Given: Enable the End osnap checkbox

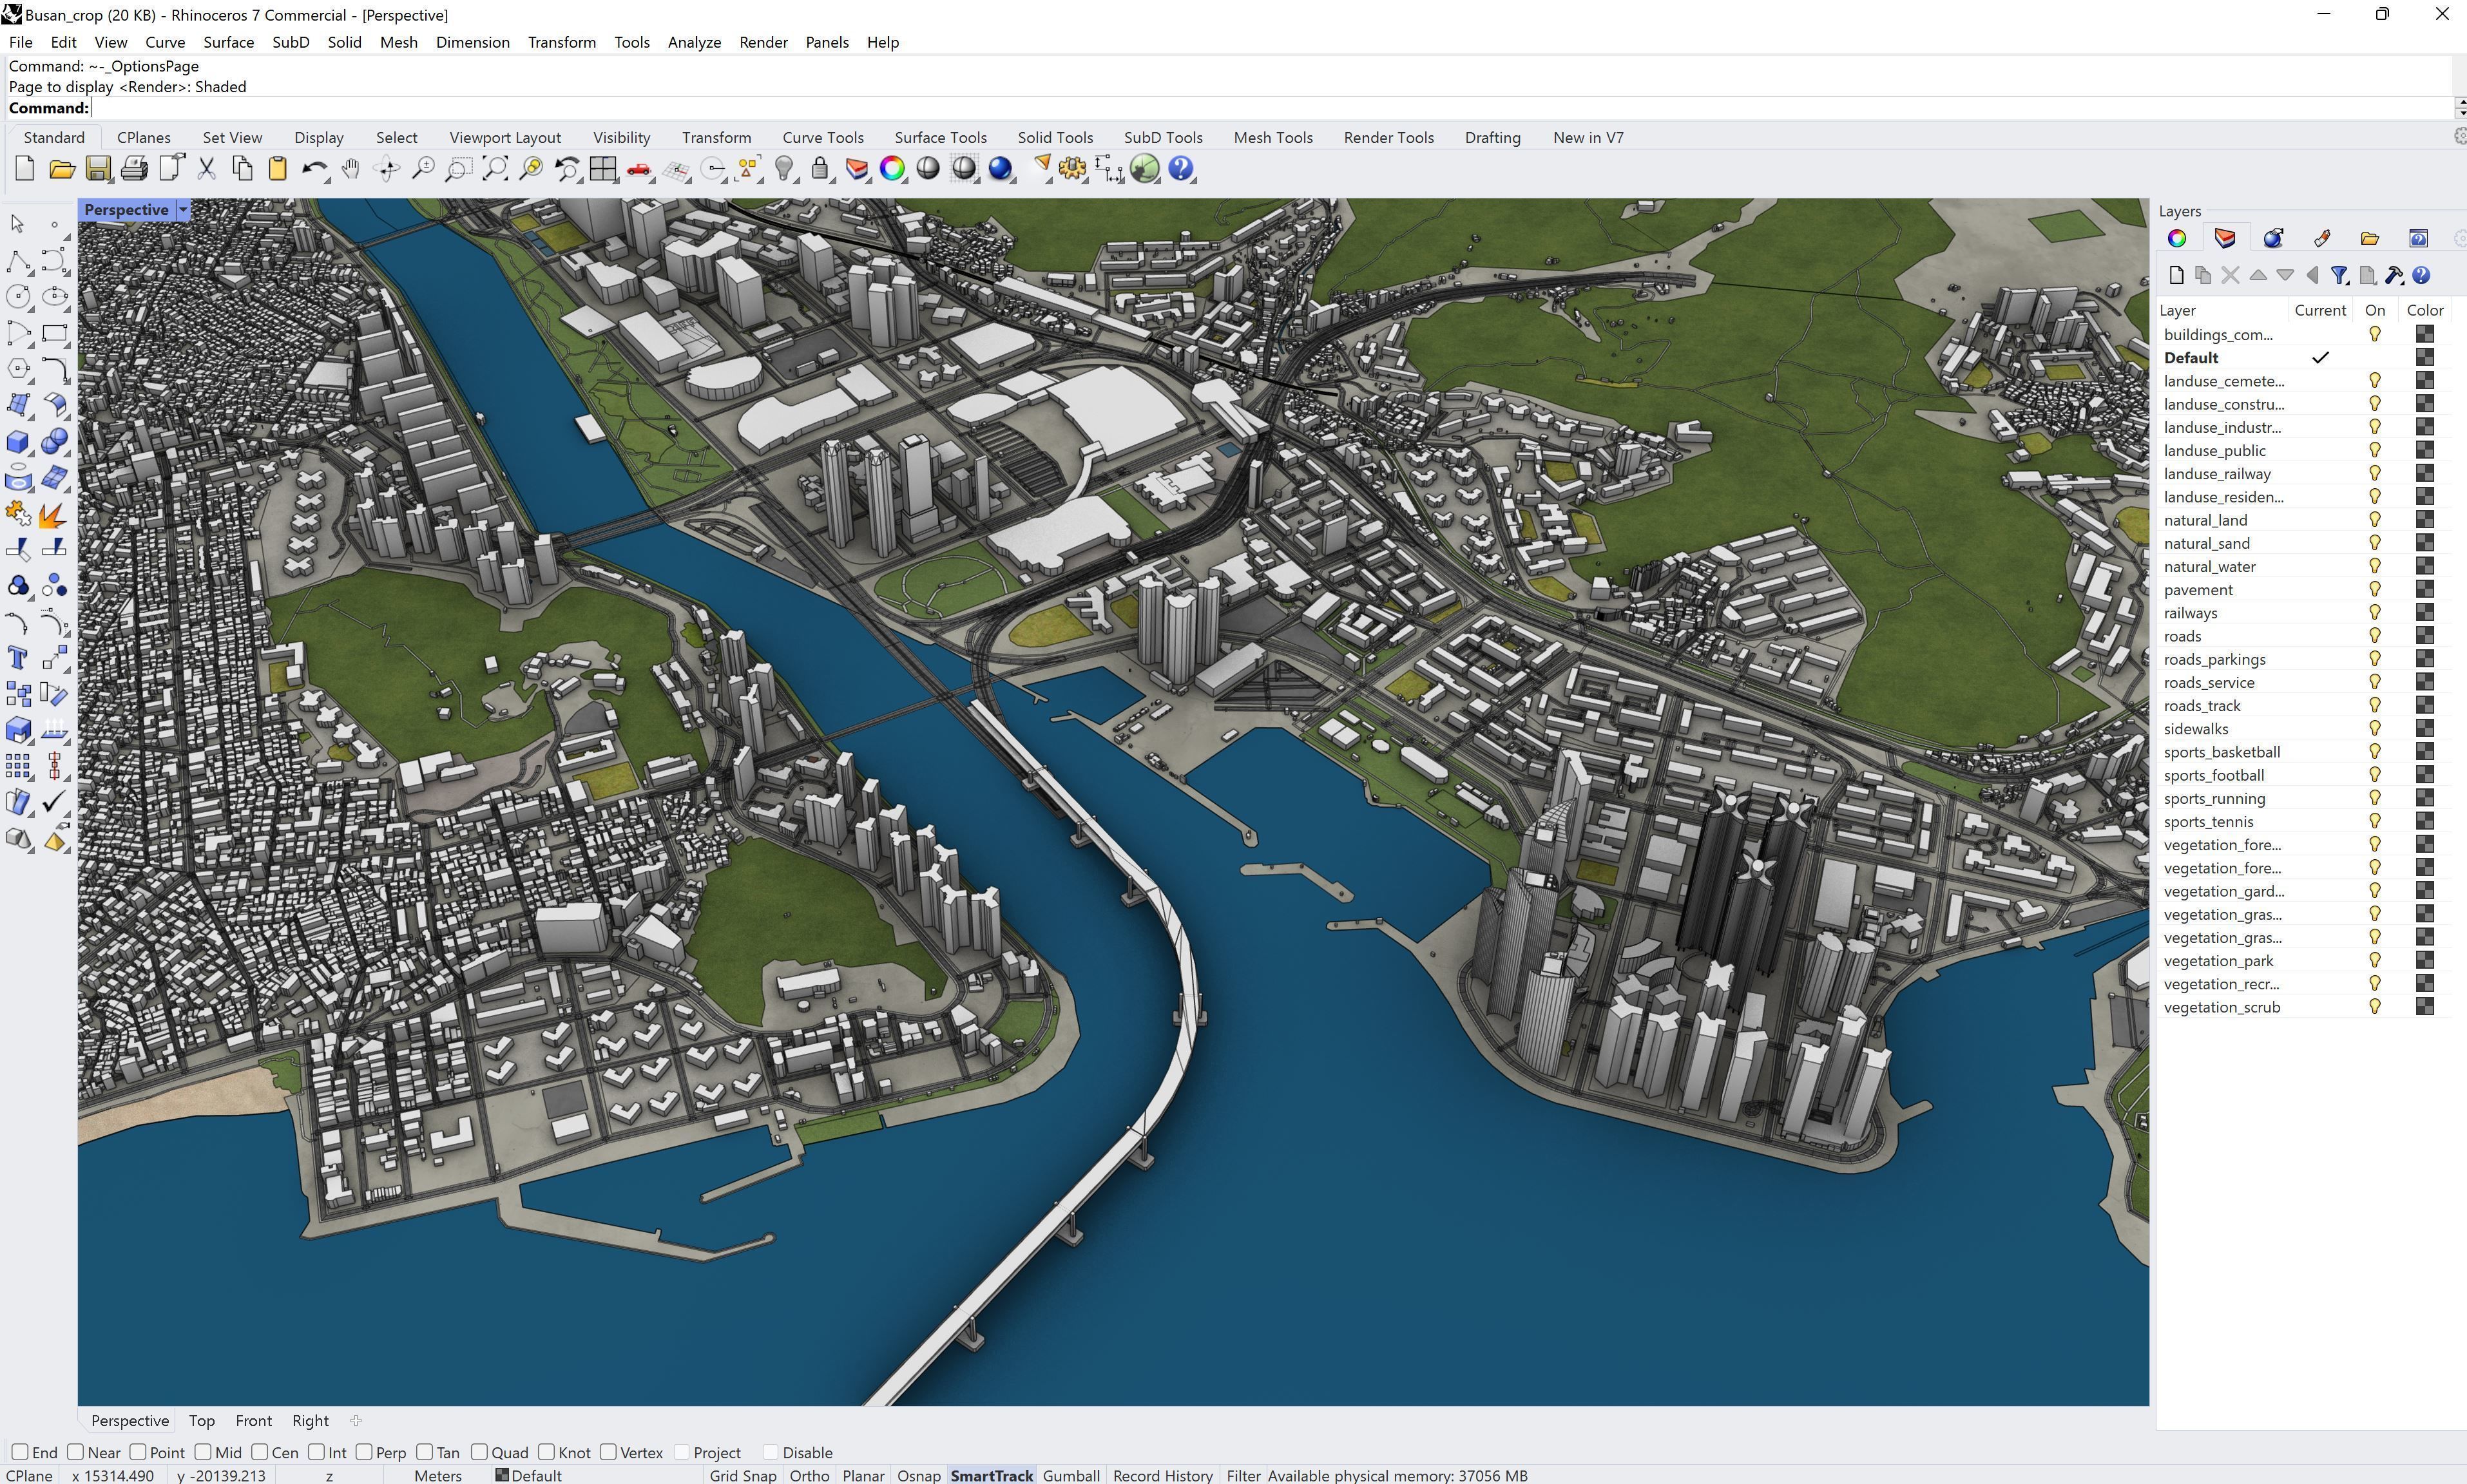Looking at the screenshot, I should [x=20, y=1452].
